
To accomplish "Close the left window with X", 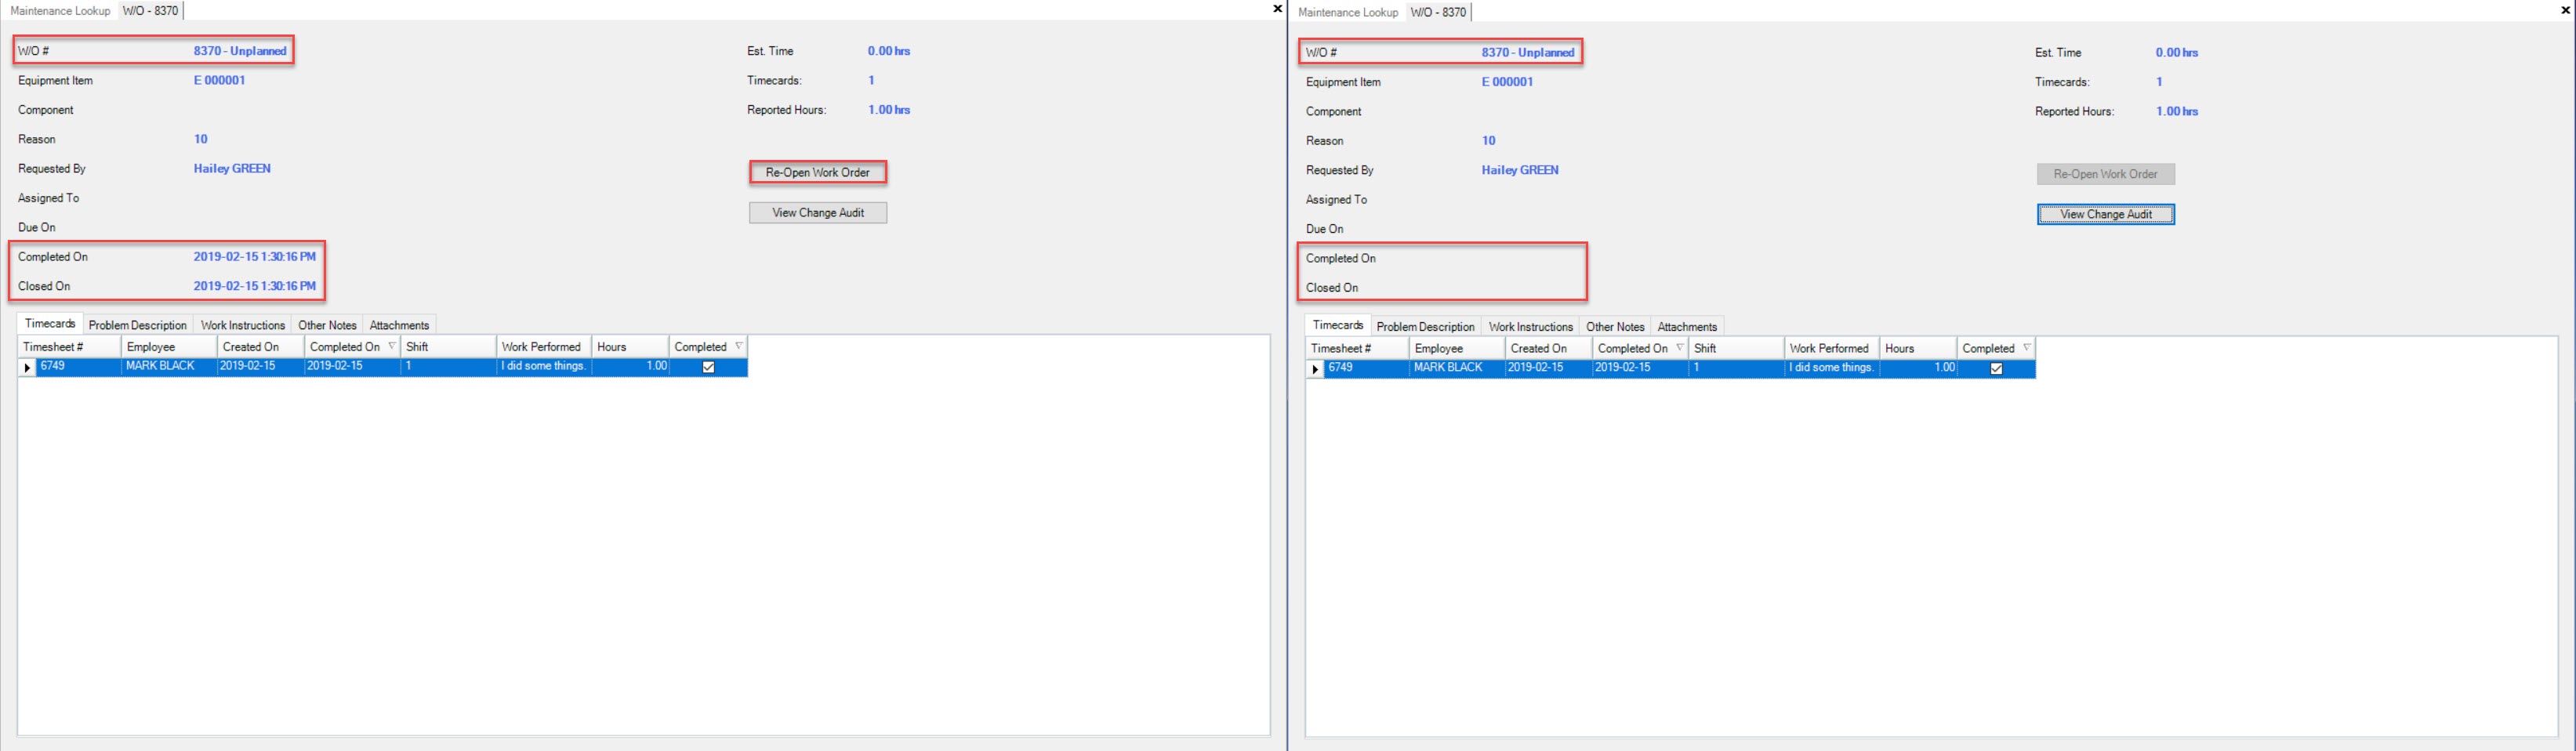I will pyautogui.click(x=1277, y=9).
